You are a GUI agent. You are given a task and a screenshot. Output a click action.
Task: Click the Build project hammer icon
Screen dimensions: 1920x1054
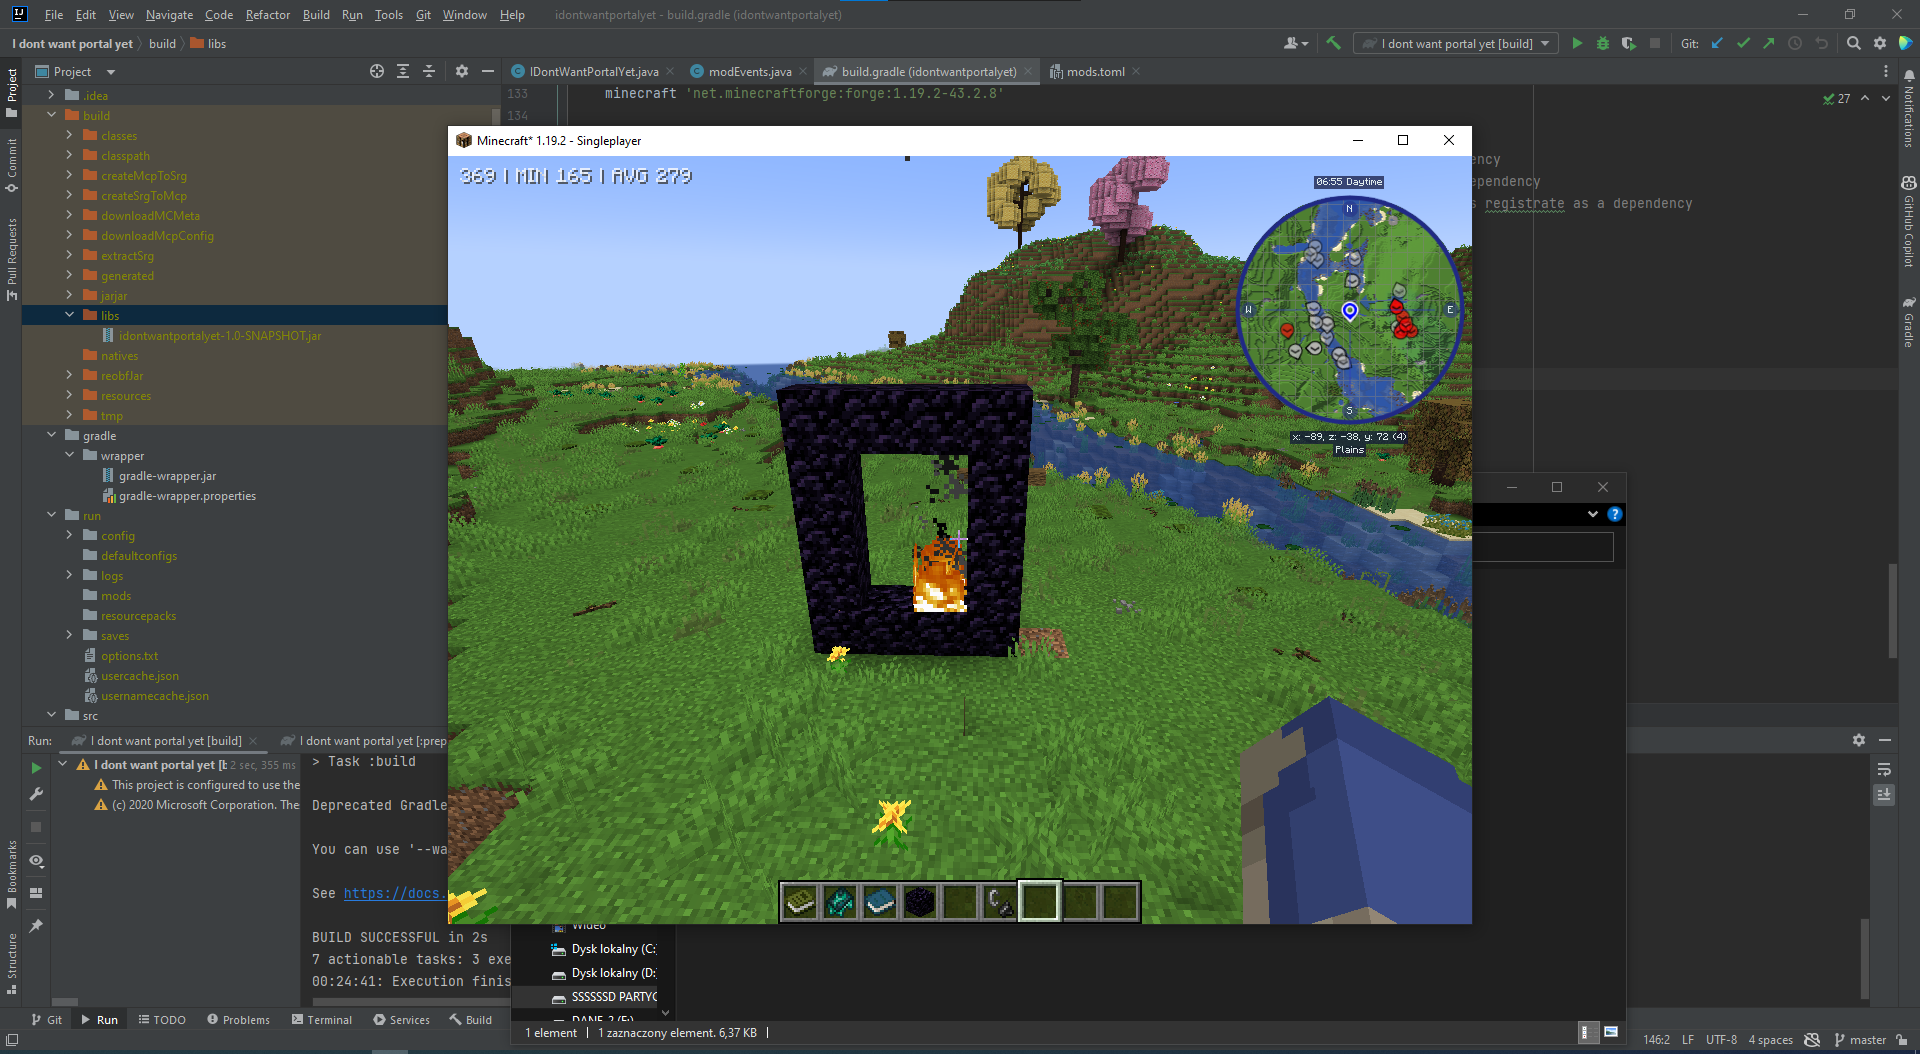click(1333, 43)
